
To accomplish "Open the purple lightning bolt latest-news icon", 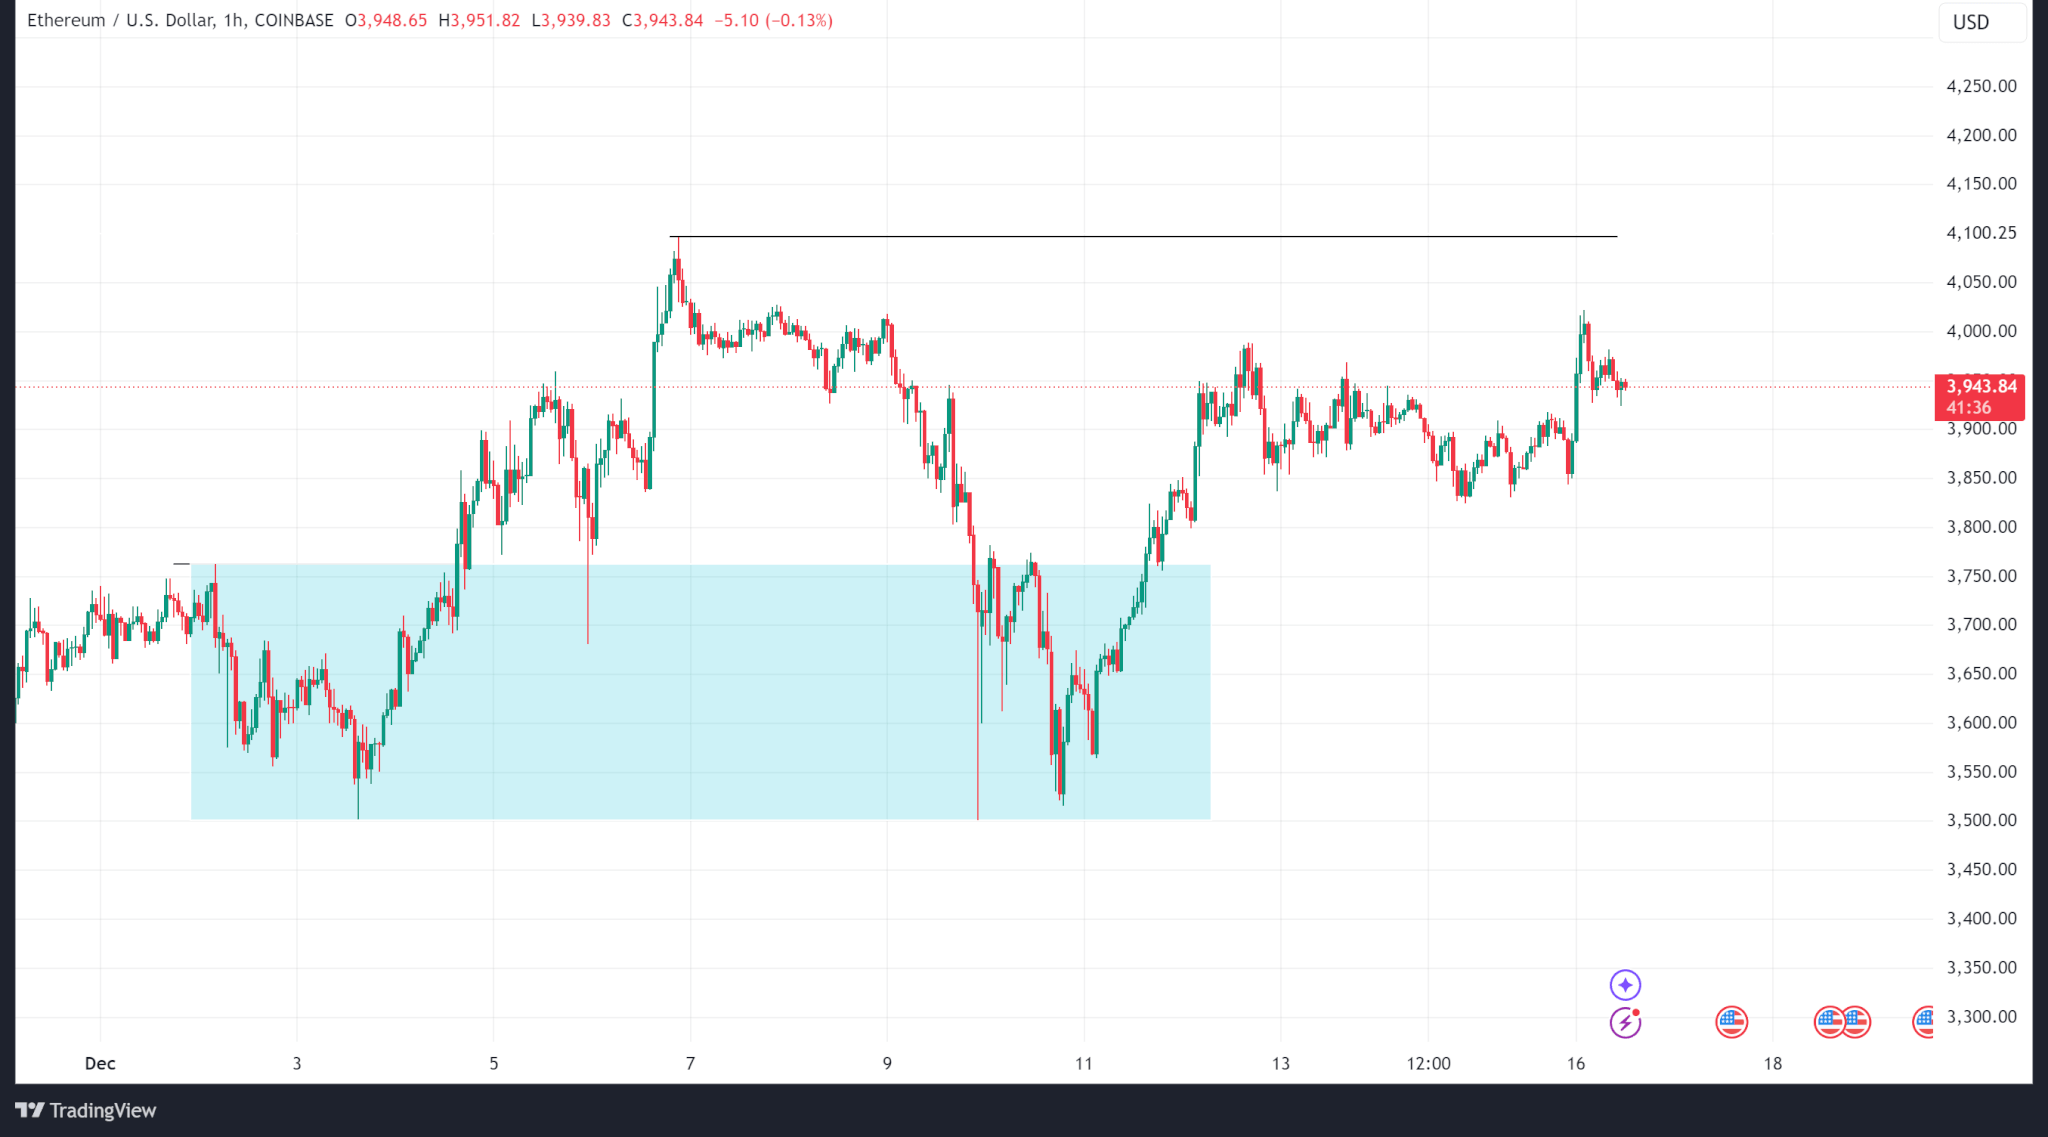I will click(x=1625, y=1022).
